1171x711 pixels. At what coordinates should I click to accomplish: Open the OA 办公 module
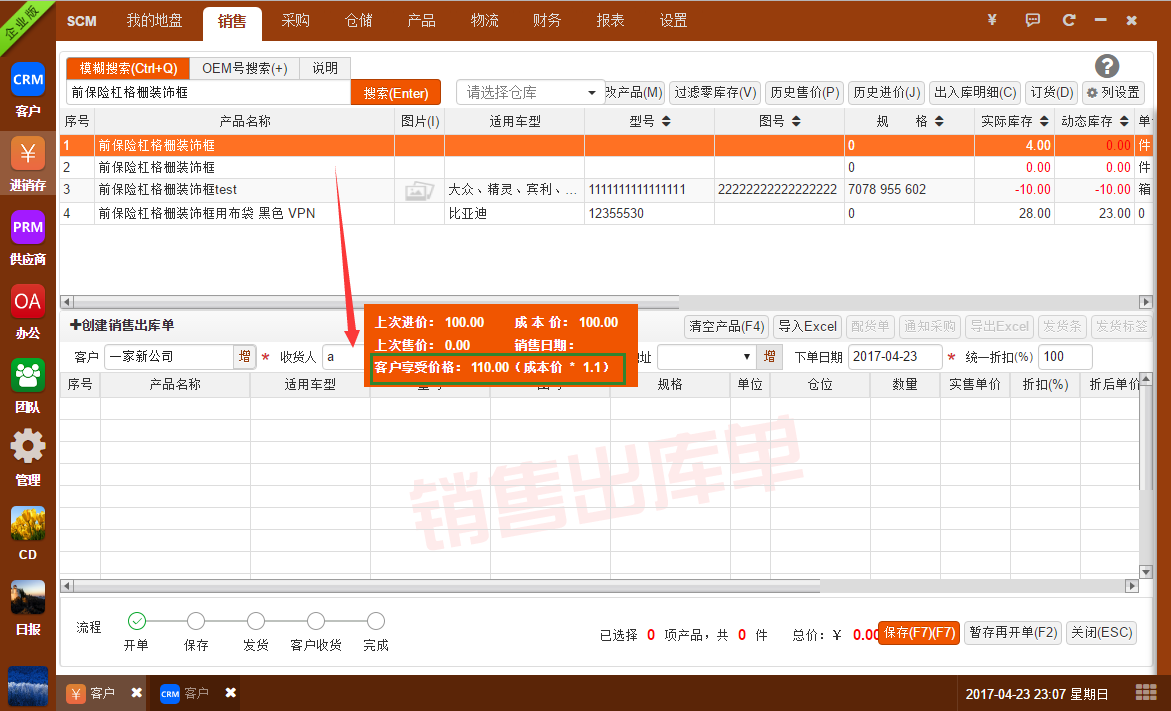28,302
